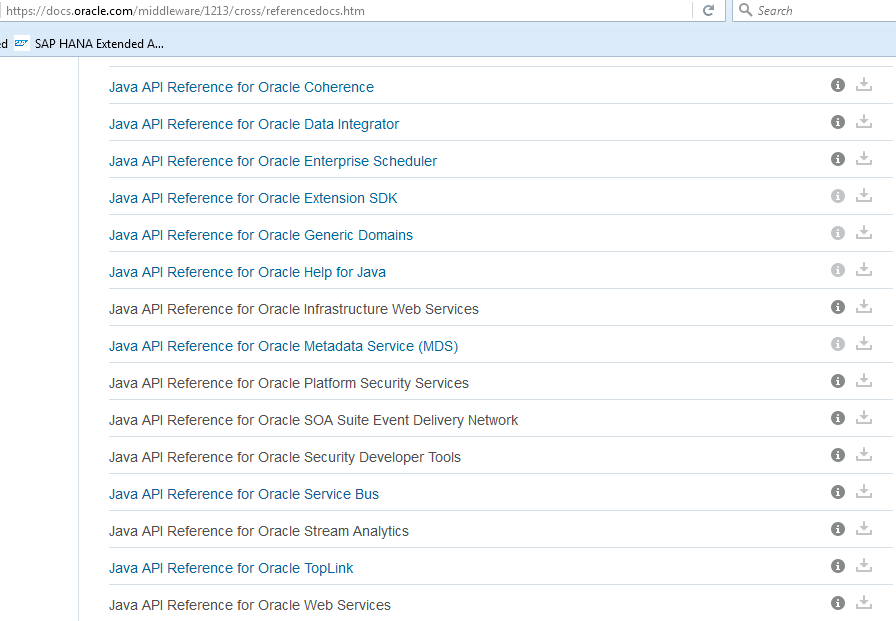The width and height of the screenshot is (896, 621).
Task: Download SOA Suite Event Delivery Network reference
Action: (864, 418)
